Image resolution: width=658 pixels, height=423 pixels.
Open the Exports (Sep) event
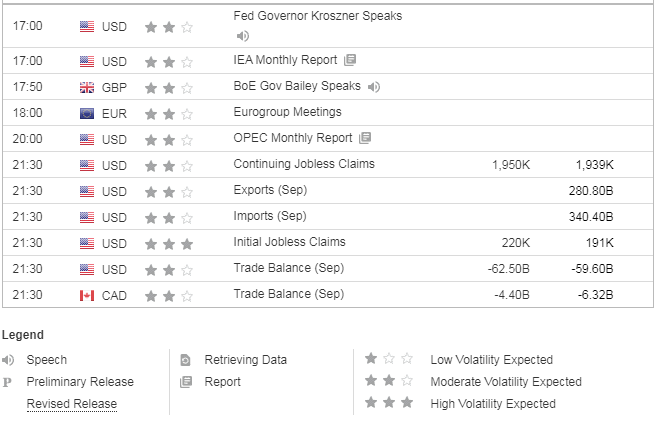270,190
